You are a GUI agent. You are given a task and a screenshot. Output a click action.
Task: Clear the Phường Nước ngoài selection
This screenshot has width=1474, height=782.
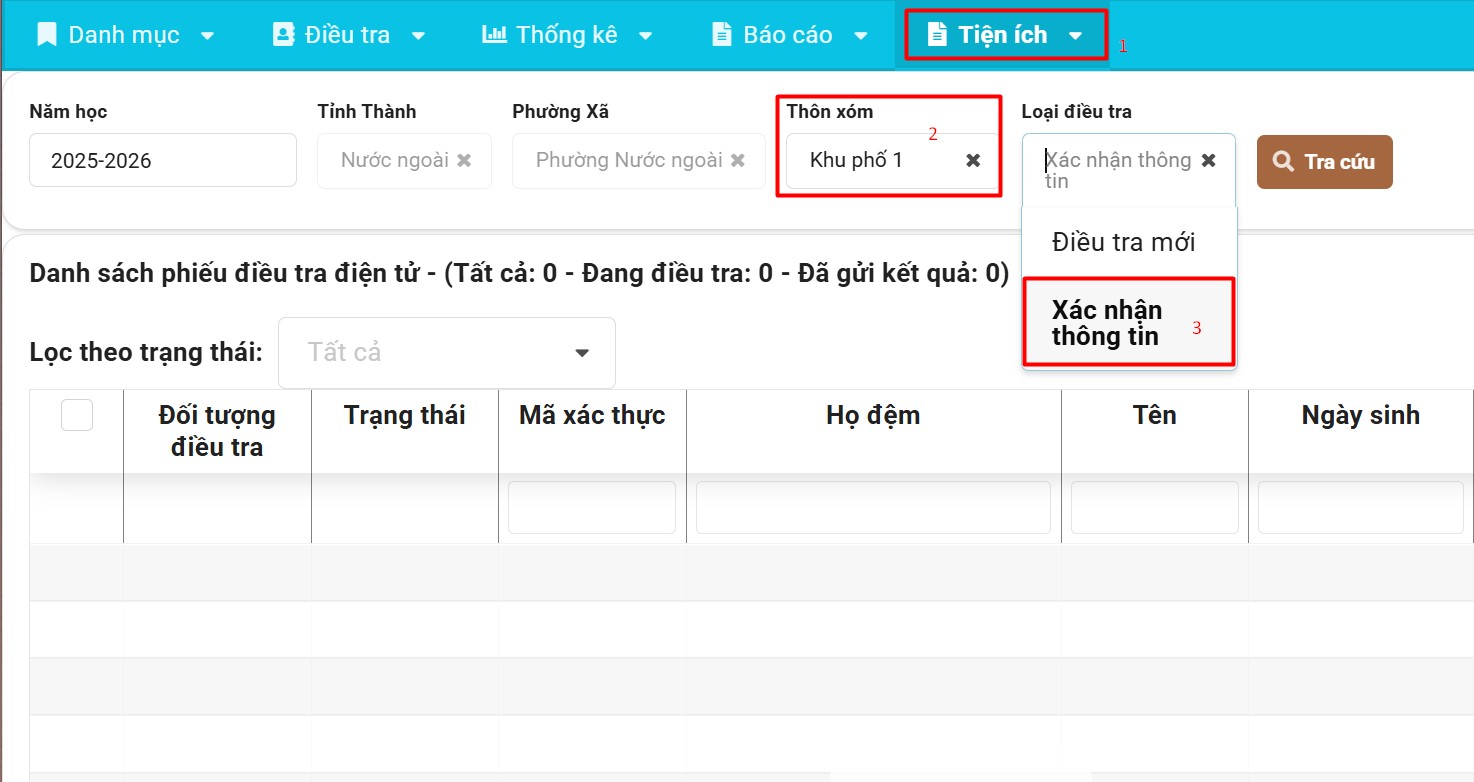pyautogui.click(x=738, y=161)
